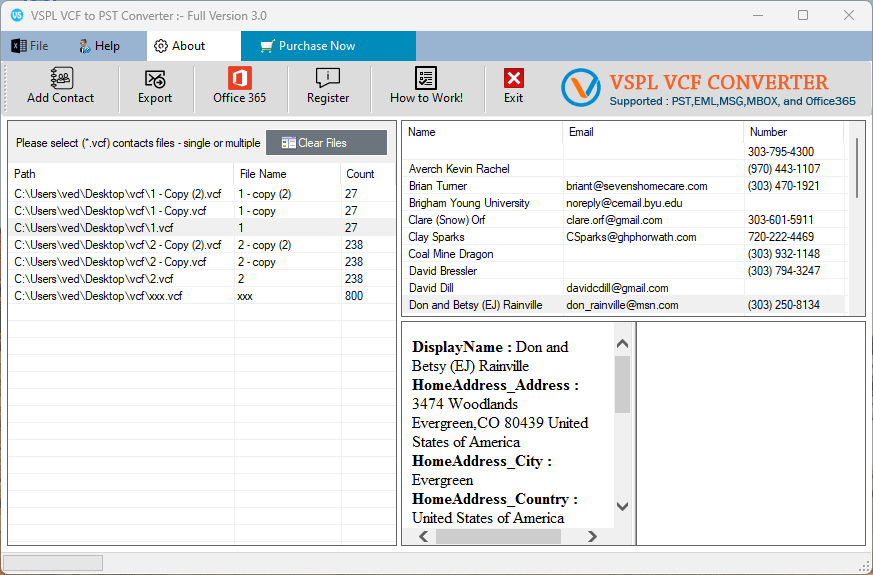The width and height of the screenshot is (873, 575).
Task: Open the Help menu
Action: click(x=100, y=46)
